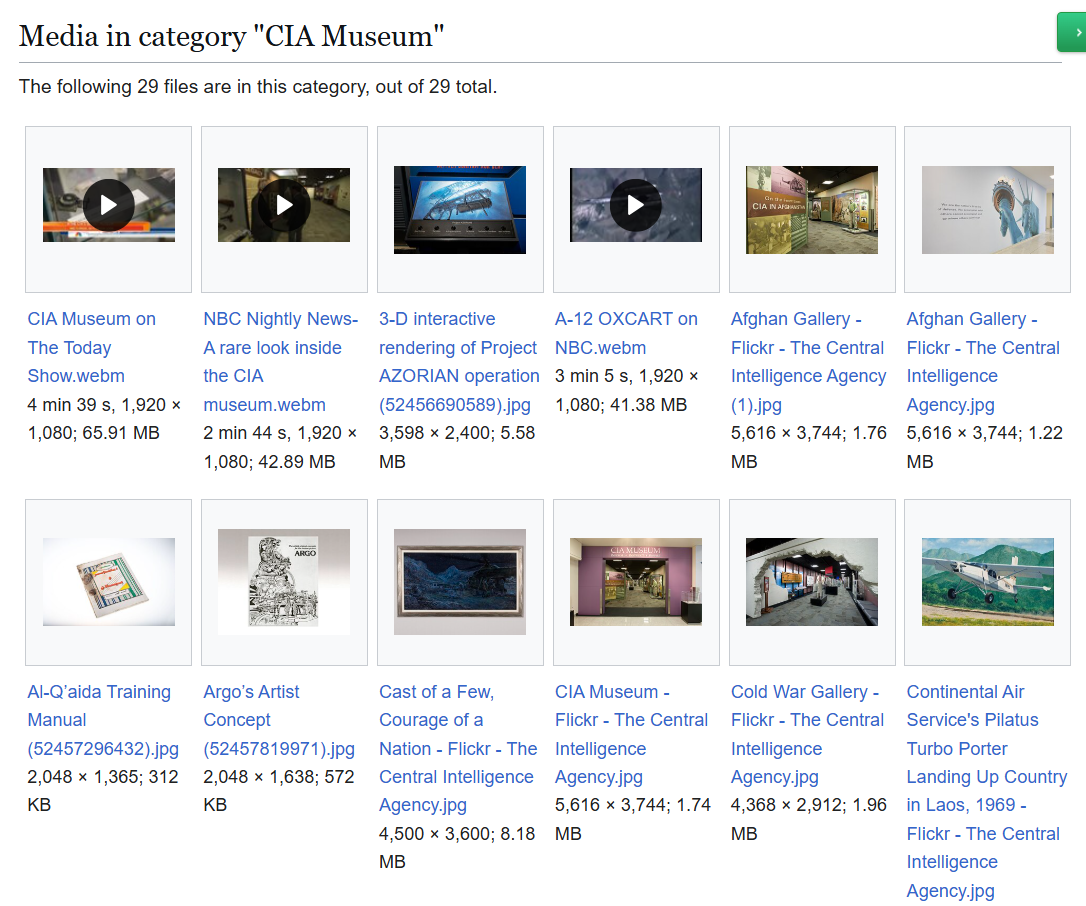The image size is (1086, 906).
Task: Open A-12 OXCART on NBC.webm link
Action: [x=626, y=333]
